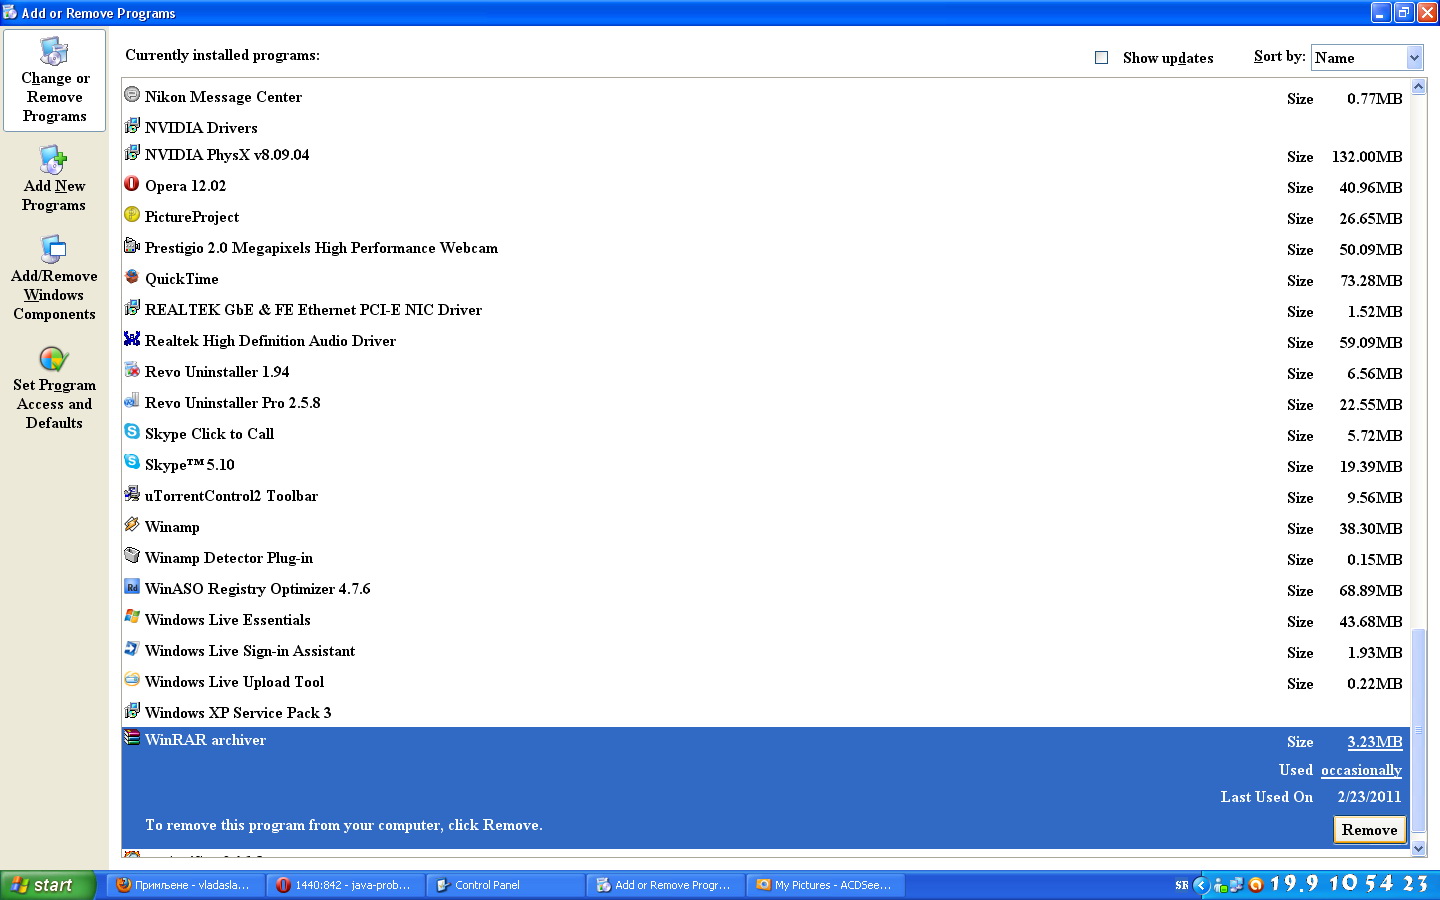Click the Windows Live Essentials icon

[x=132, y=618]
